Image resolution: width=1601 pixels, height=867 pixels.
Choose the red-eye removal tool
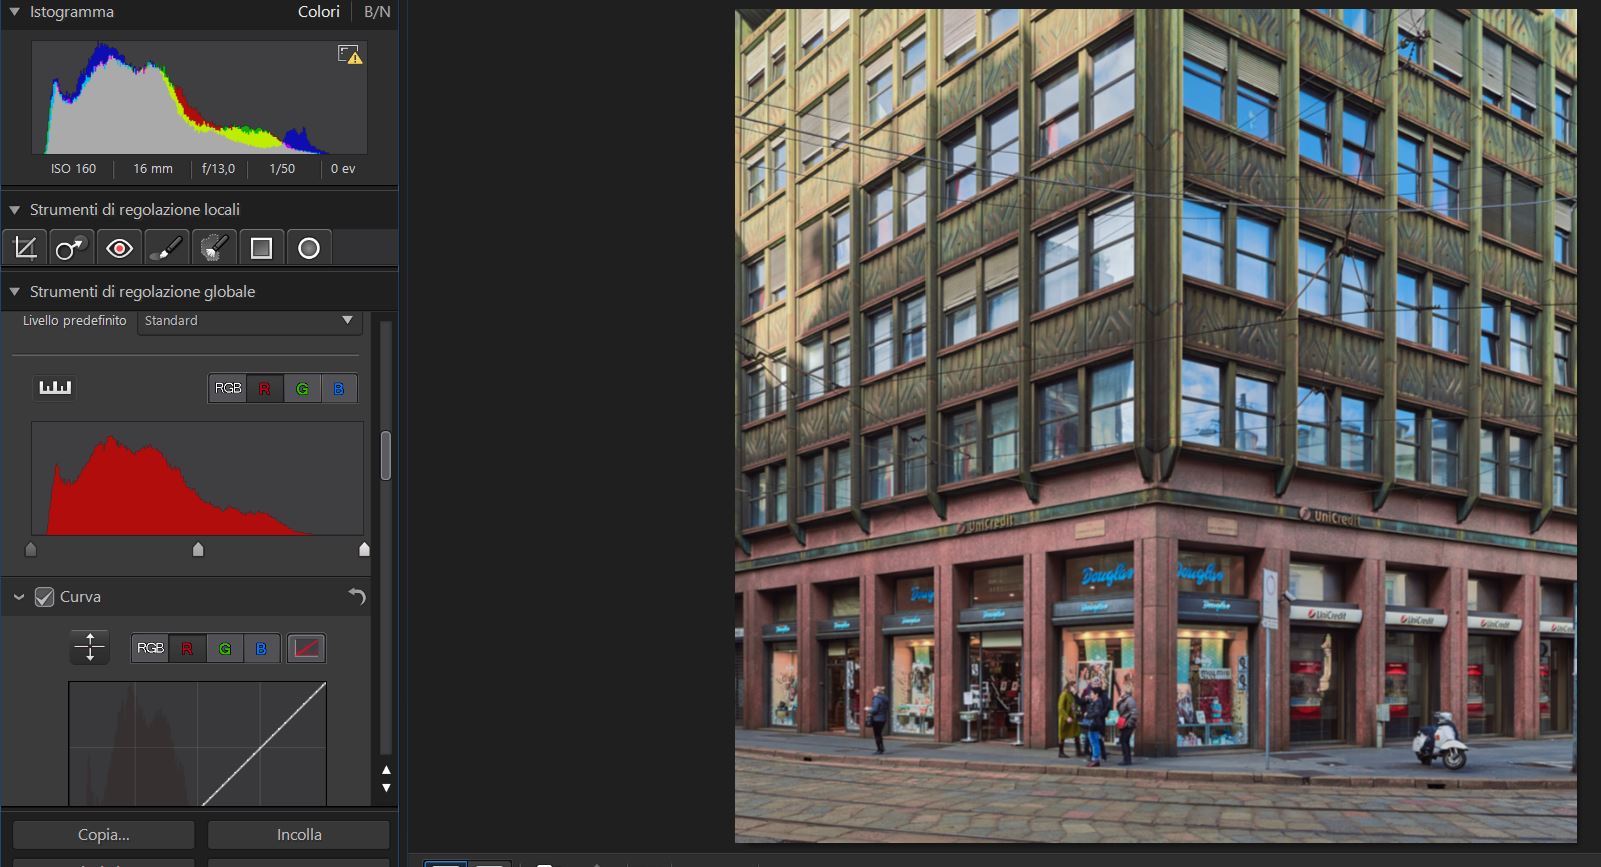point(119,248)
